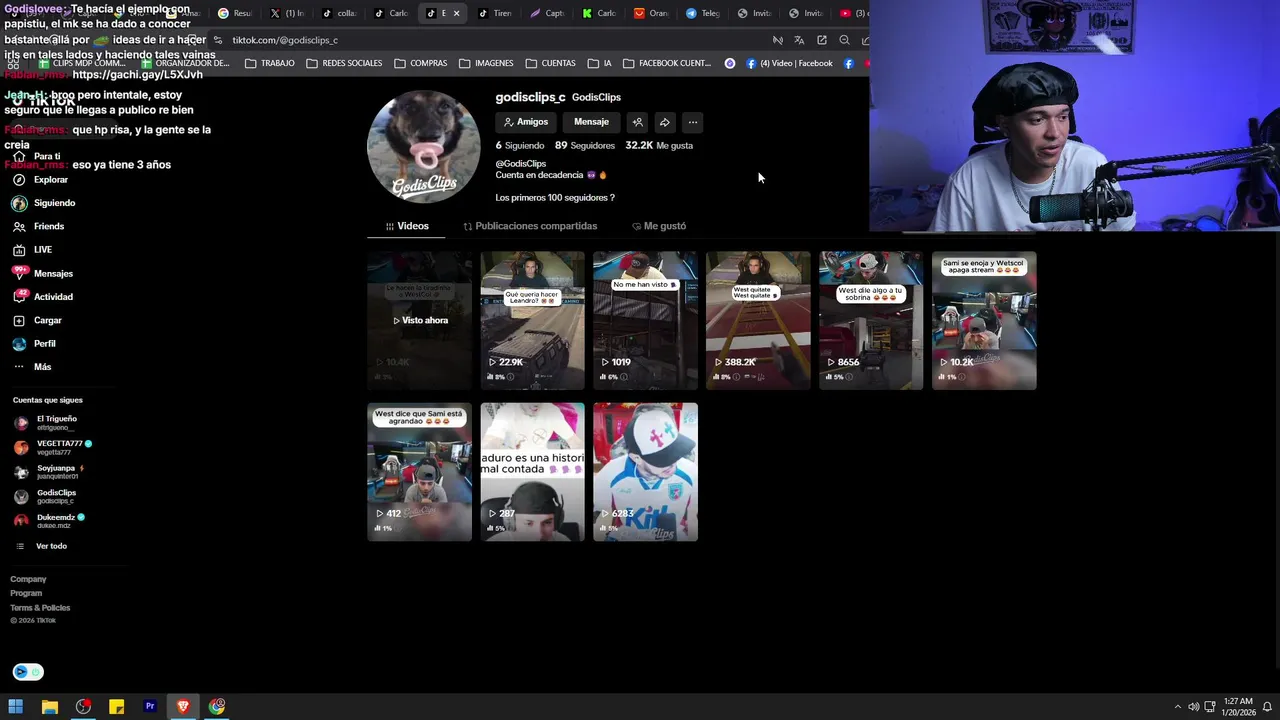This screenshot has height=720, width=1280.
Task: Expand Terms & Policies footer section
Action: click(40, 608)
